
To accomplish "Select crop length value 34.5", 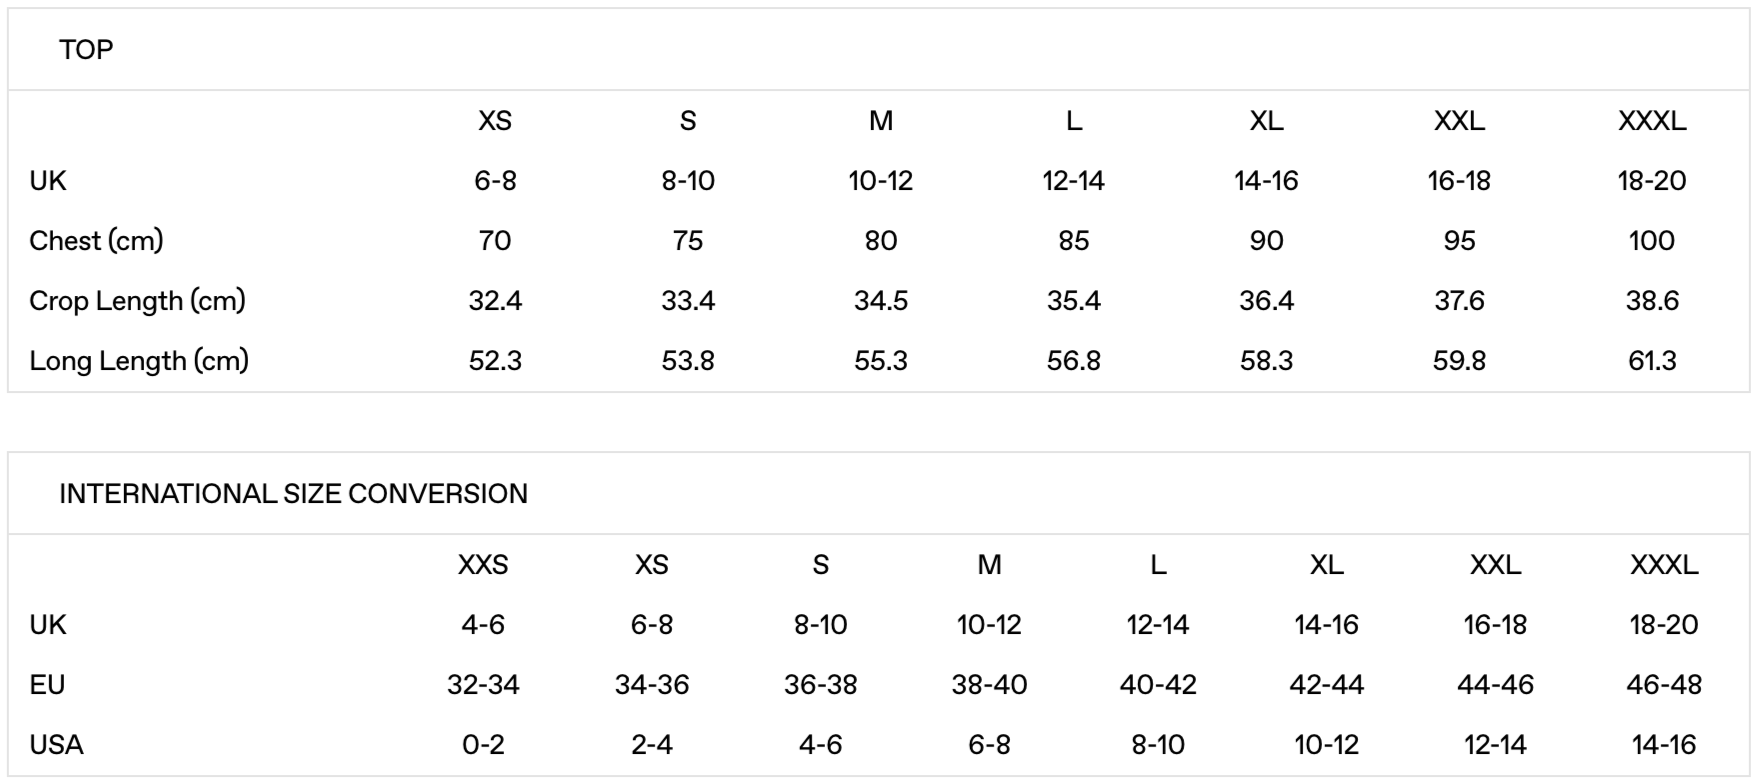I will (x=881, y=301).
